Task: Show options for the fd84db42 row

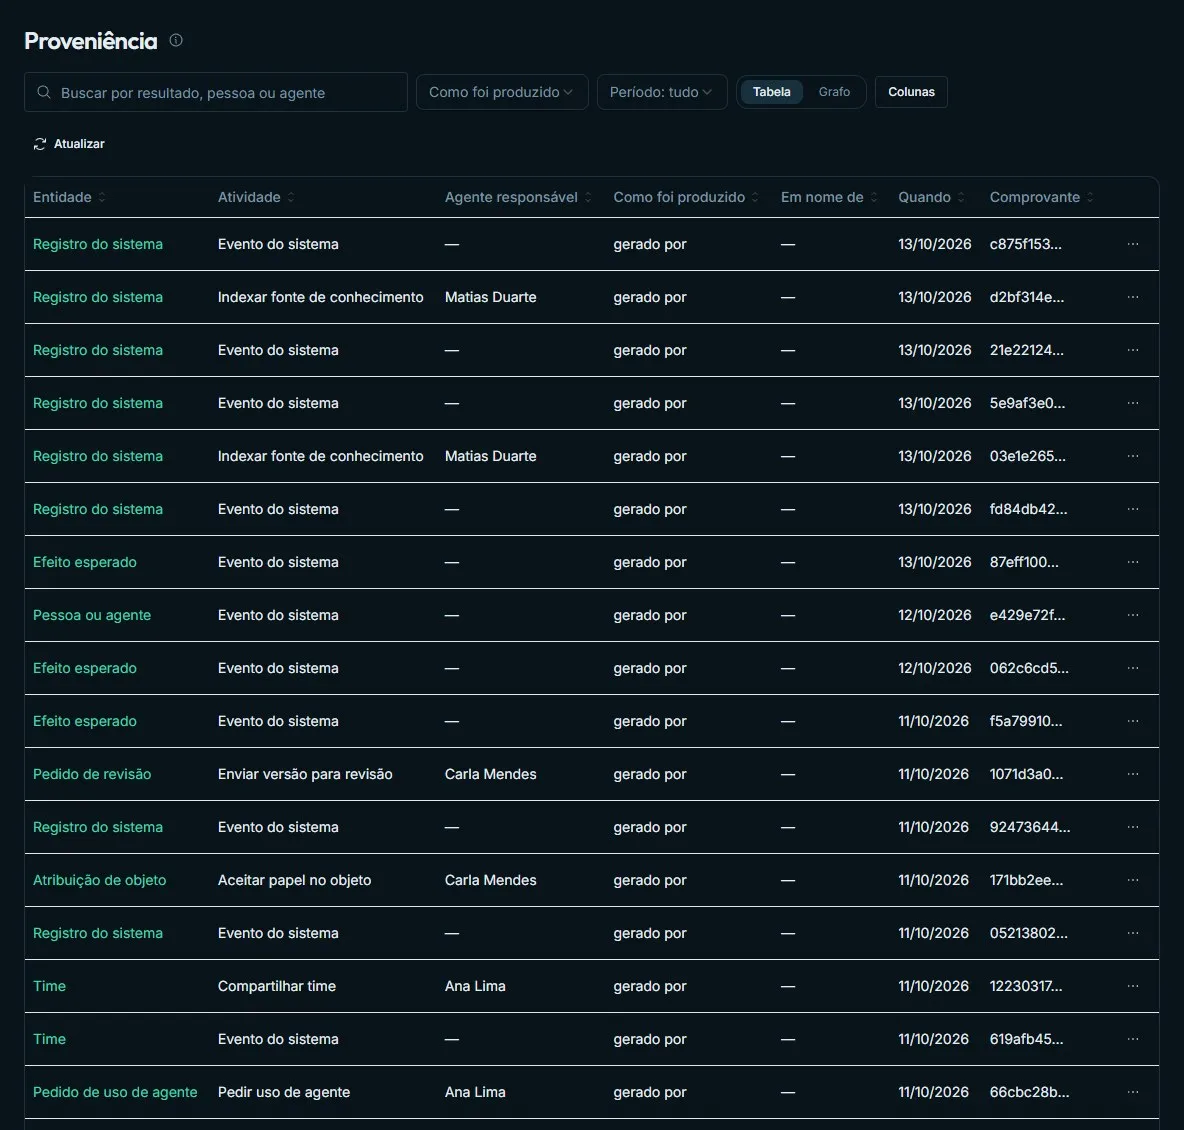Action: 1133,509
